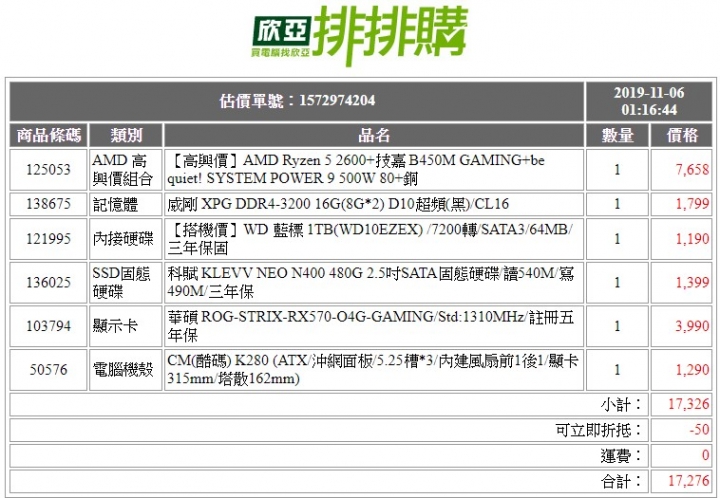Click the AMD Ryzen 5 2600 bundle name
The width and height of the screenshot is (720, 498).
[356, 169]
